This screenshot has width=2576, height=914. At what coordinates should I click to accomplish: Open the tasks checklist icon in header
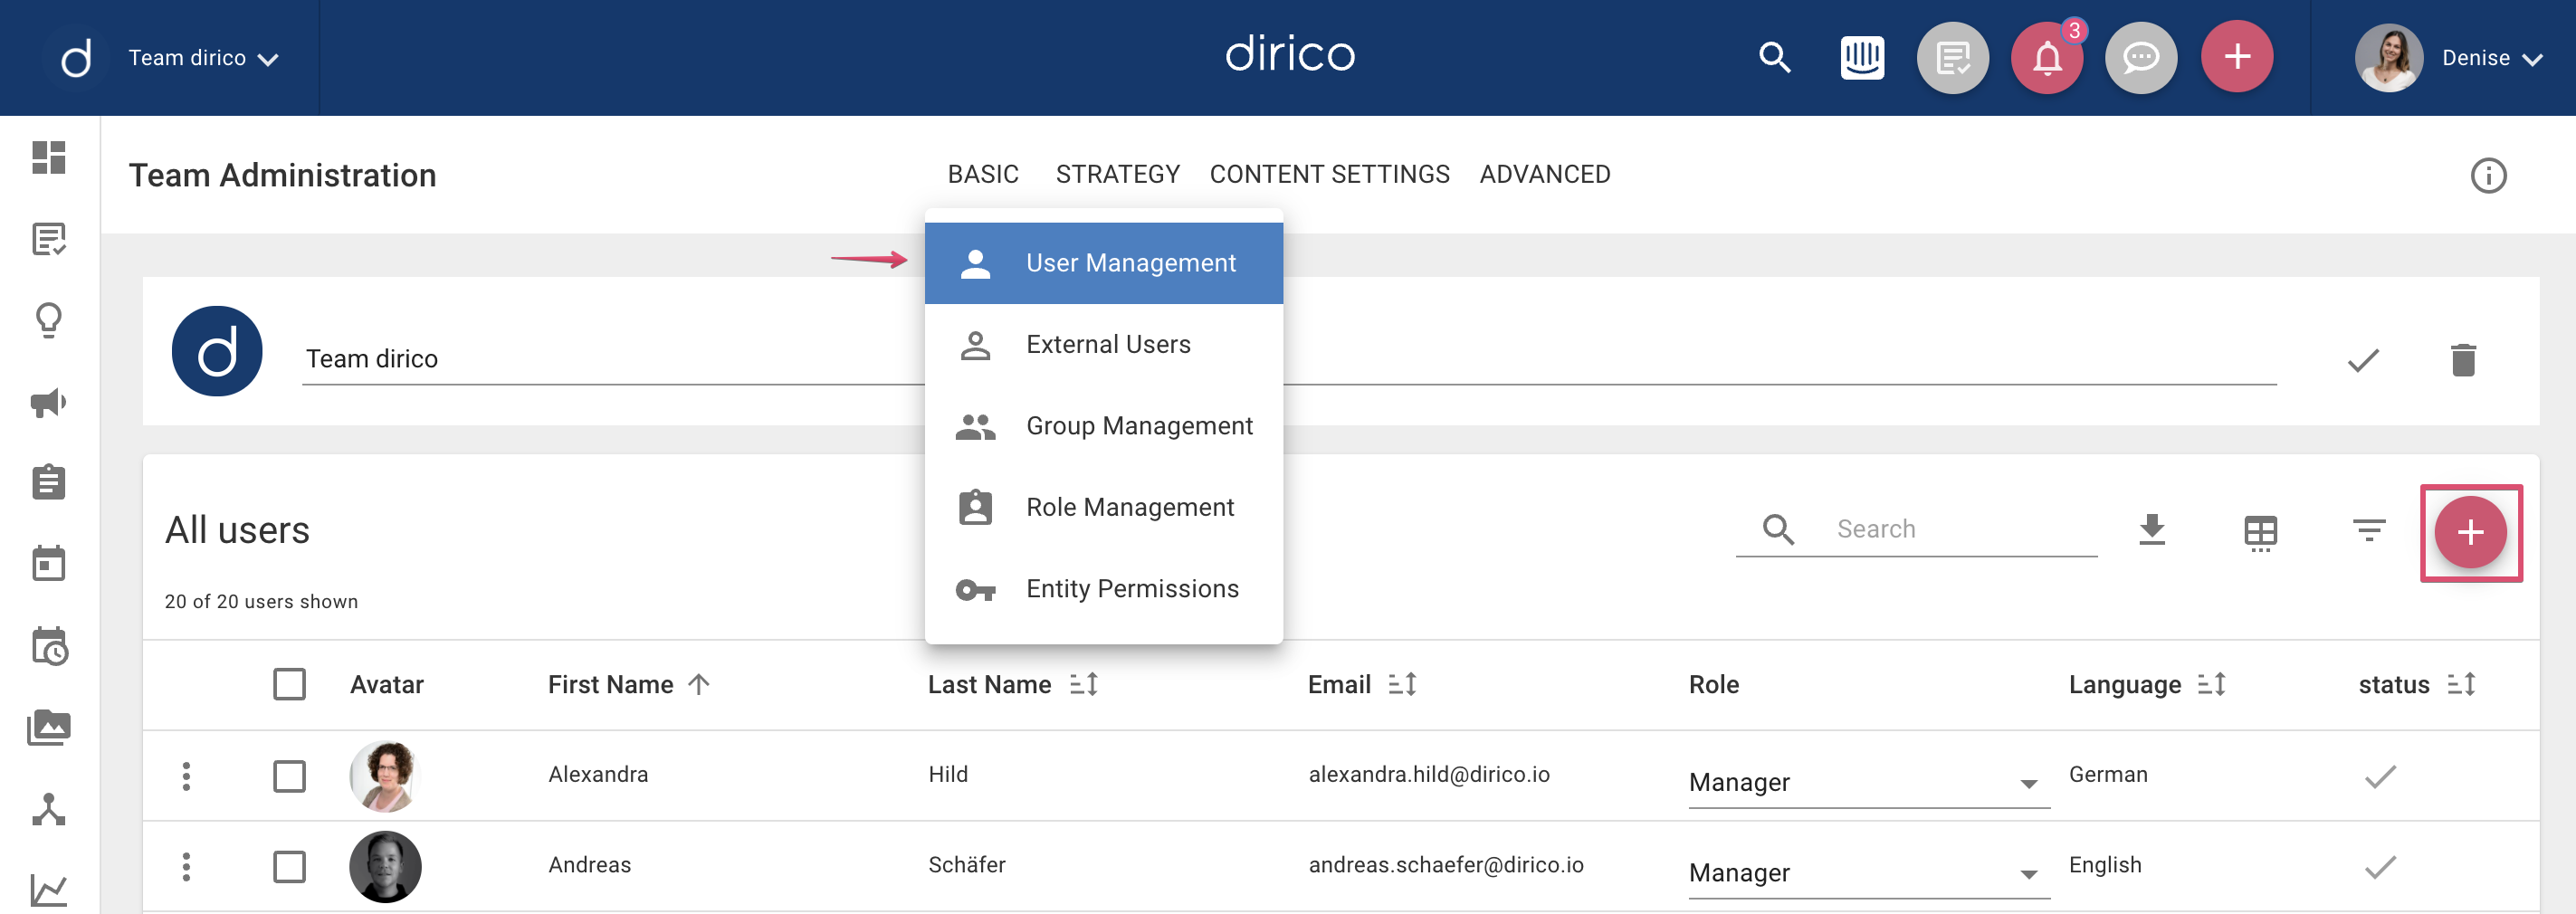tap(1952, 58)
